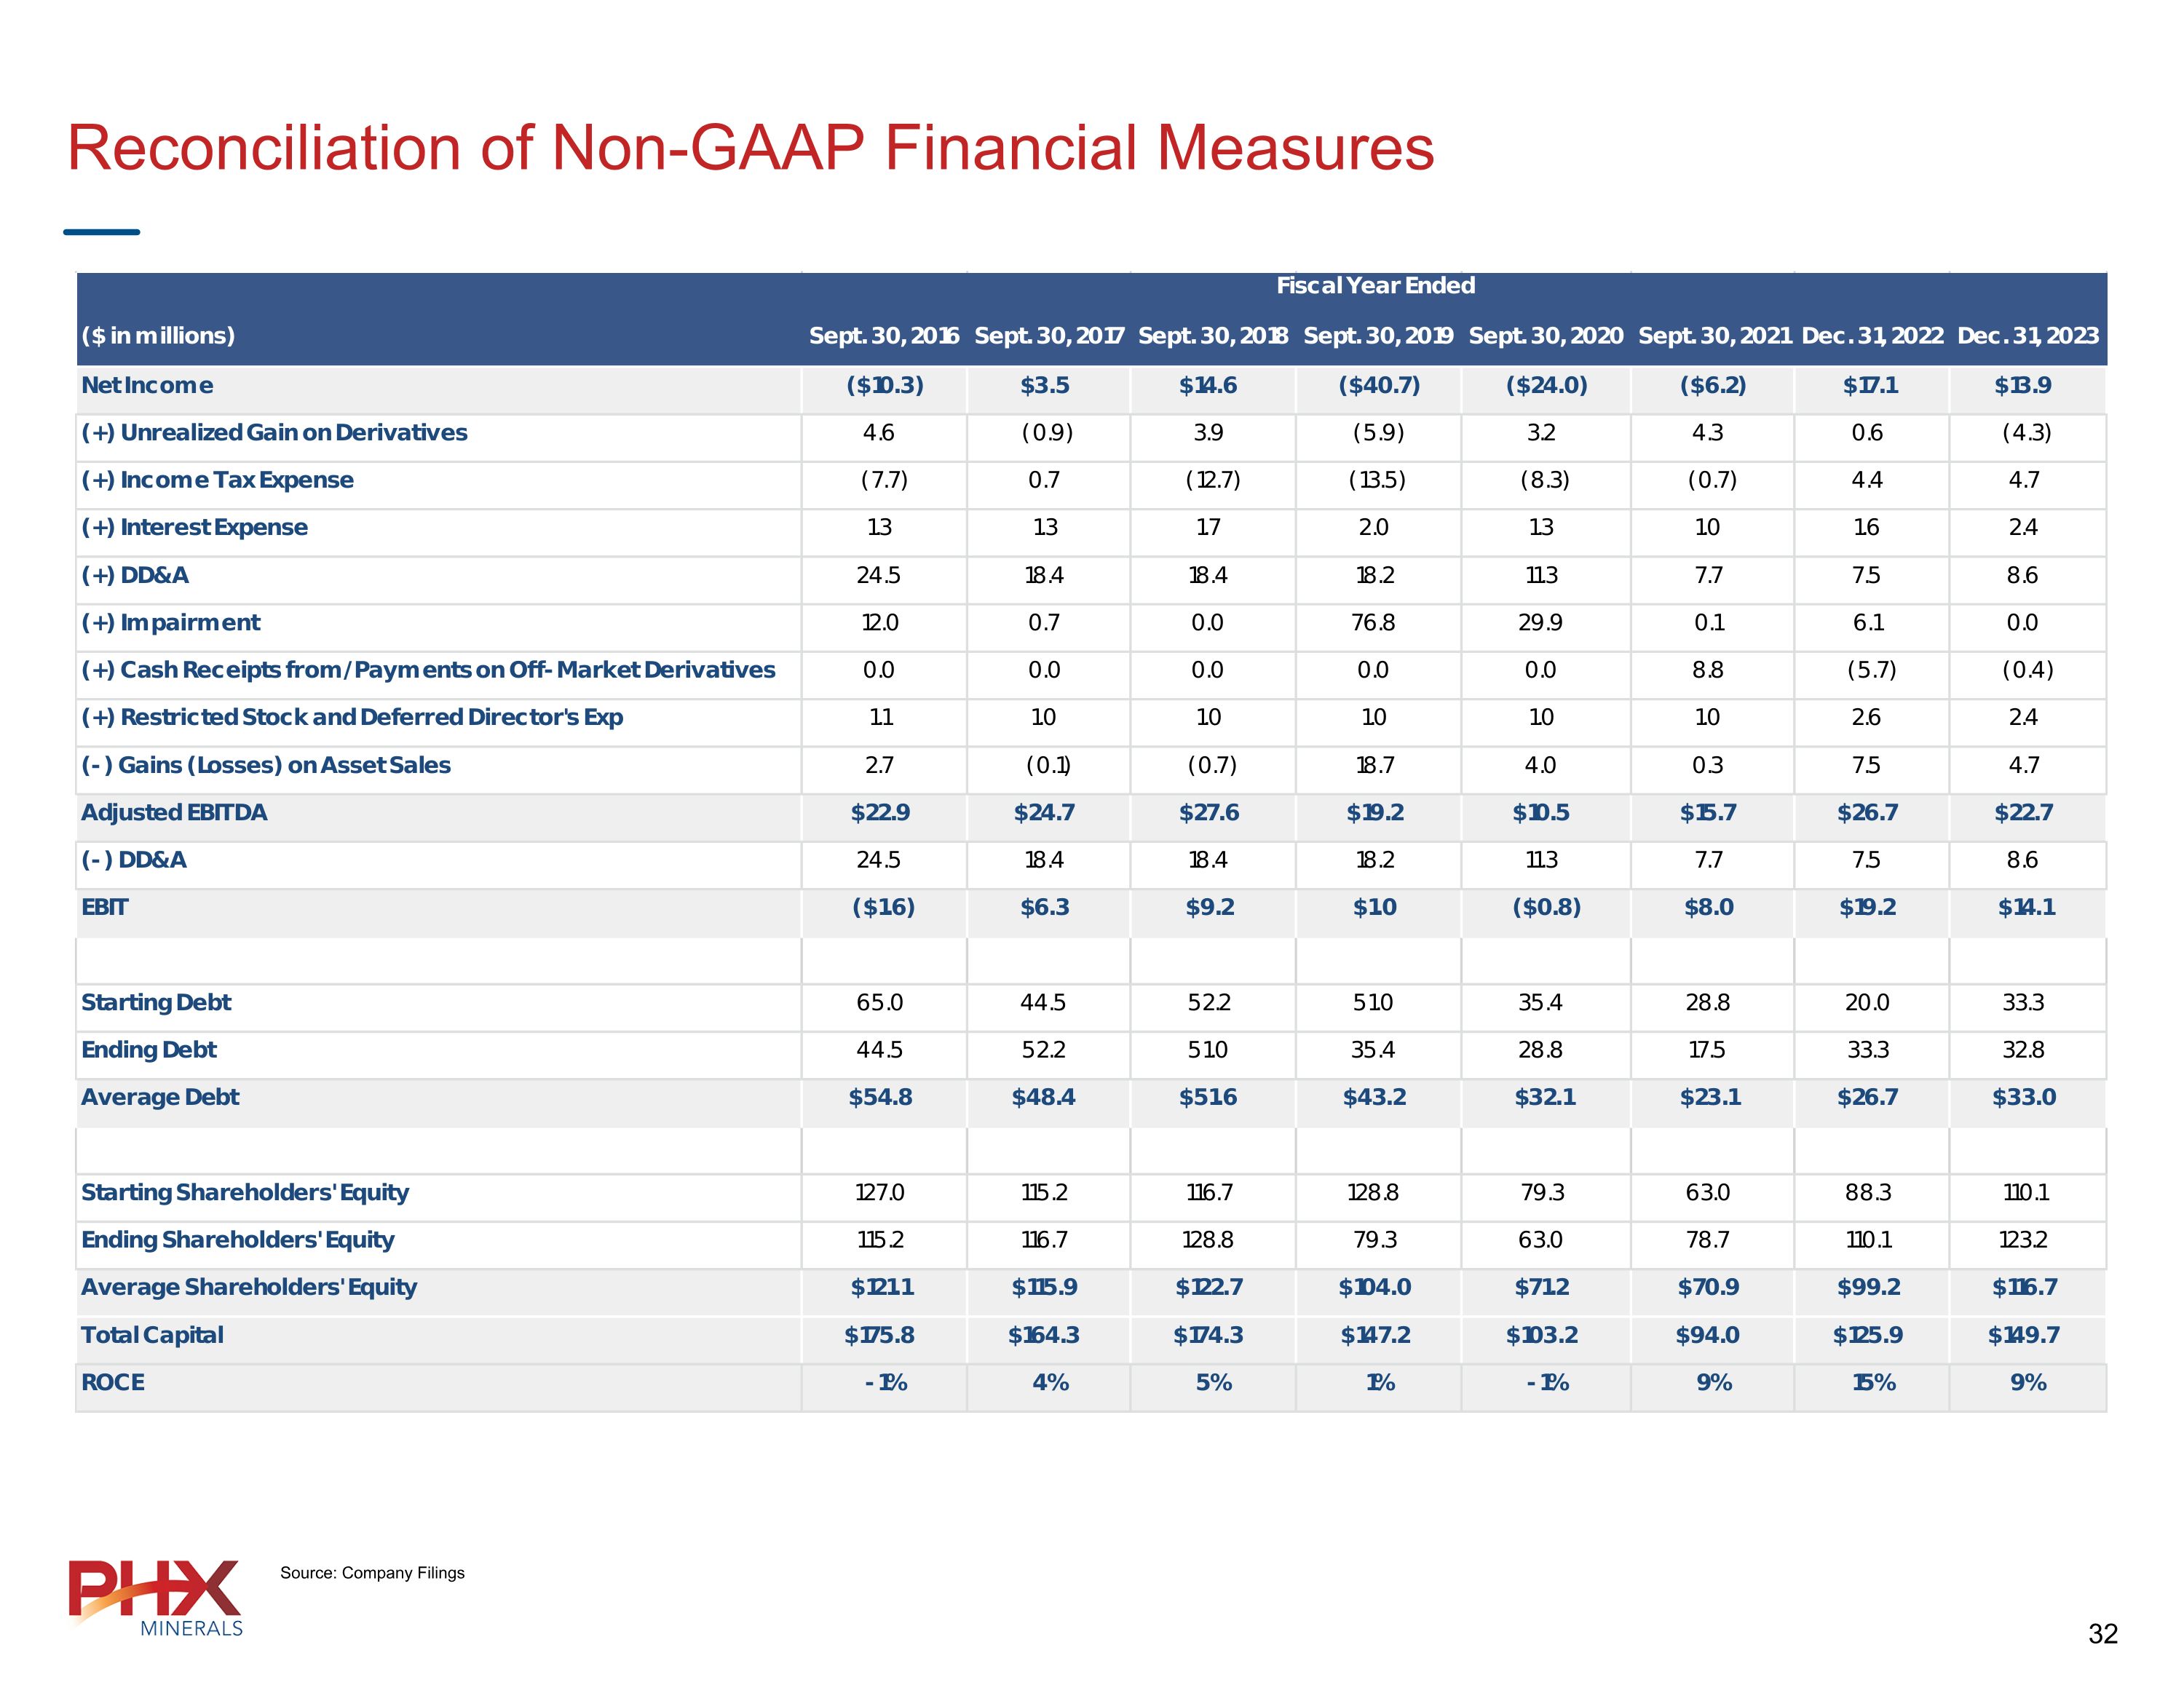Select the EBIT row label
Screen dimensions: 2184x1685
tap(105, 908)
